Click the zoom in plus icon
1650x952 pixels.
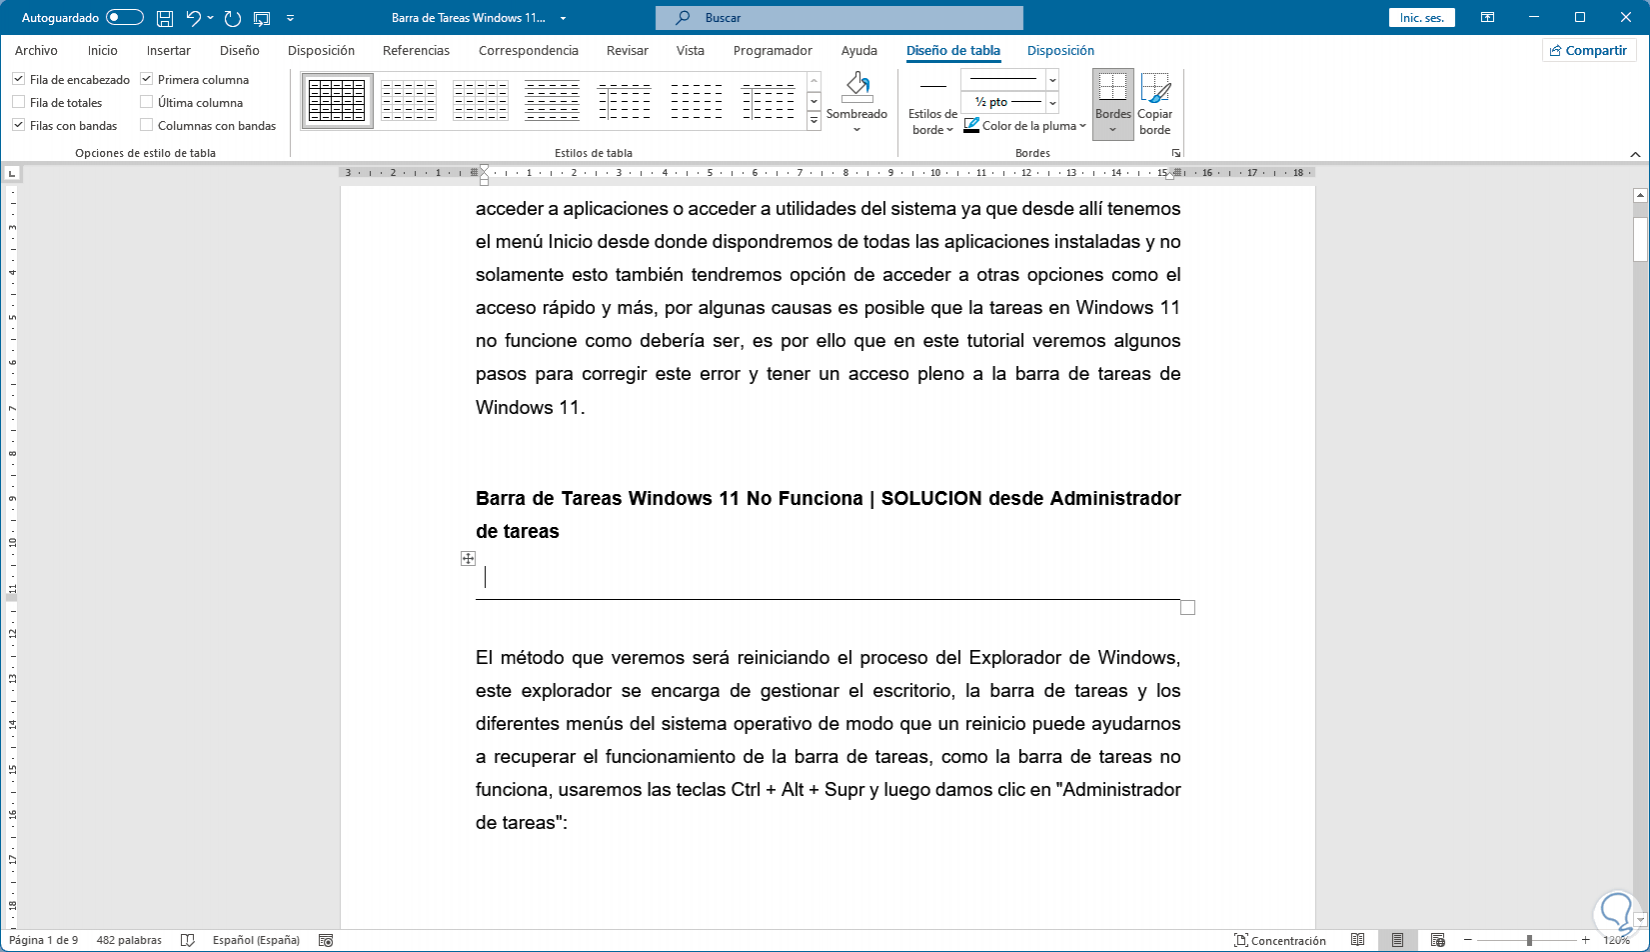click(x=1586, y=940)
